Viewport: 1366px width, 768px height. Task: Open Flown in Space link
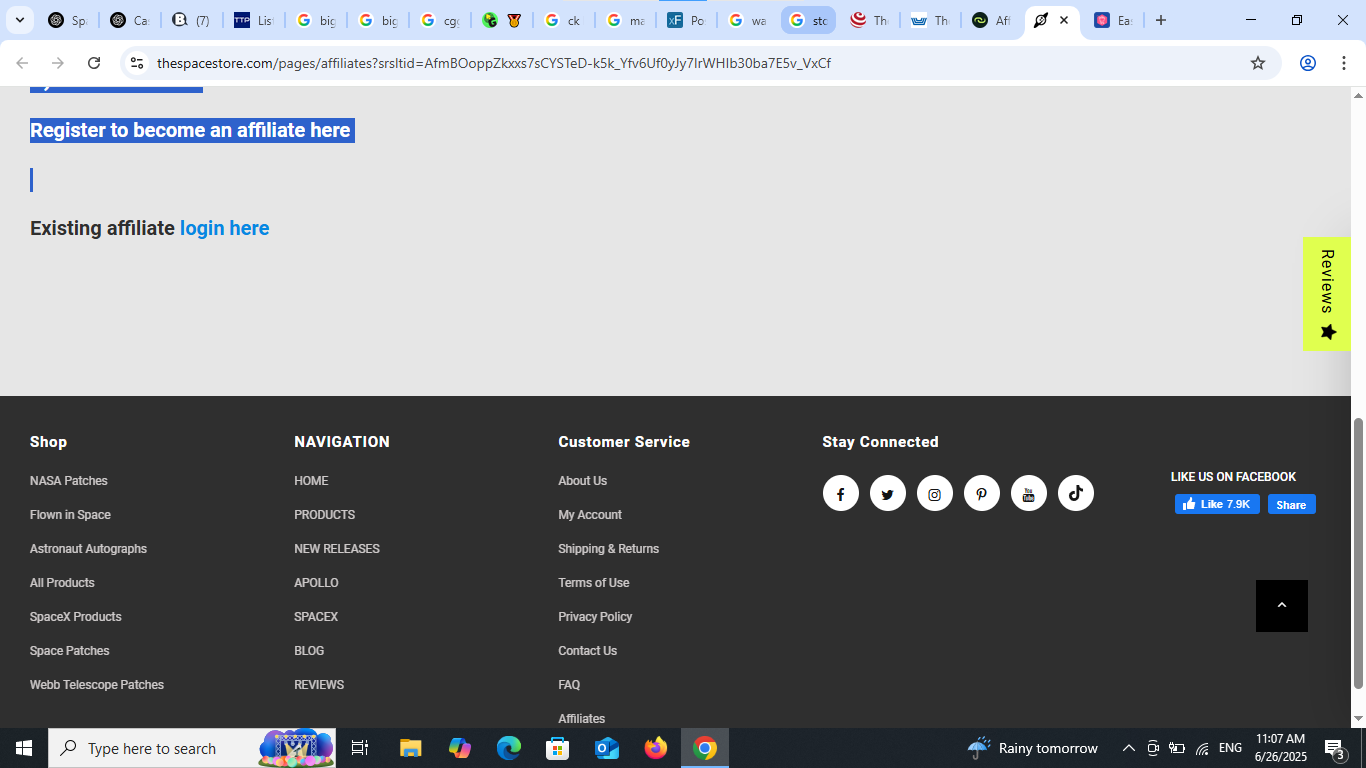click(x=70, y=515)
